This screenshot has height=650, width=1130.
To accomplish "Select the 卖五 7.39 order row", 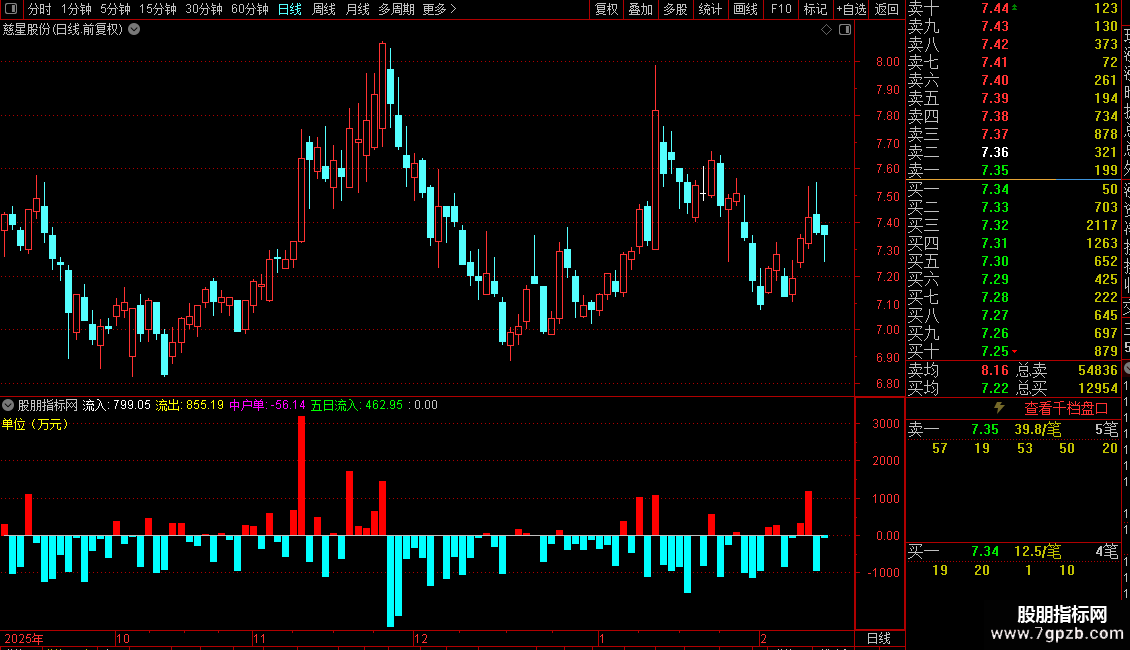I will 1013,99.
